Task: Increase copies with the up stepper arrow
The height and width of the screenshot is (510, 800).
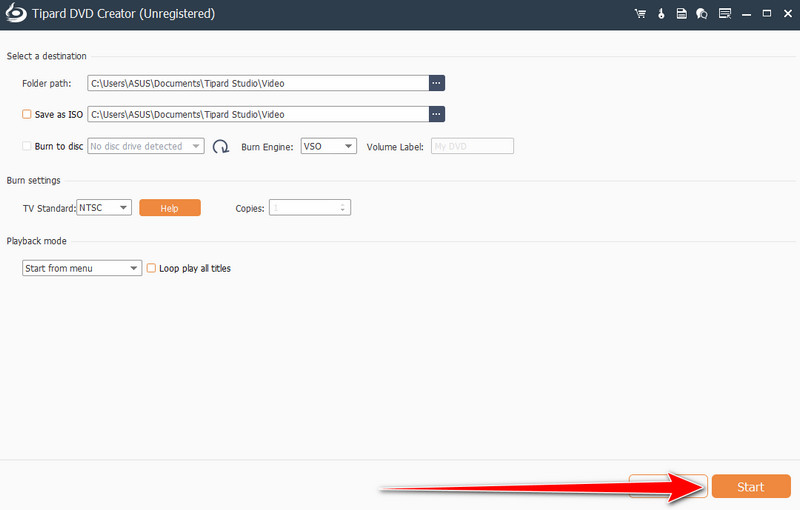Action: coord(343,205)
